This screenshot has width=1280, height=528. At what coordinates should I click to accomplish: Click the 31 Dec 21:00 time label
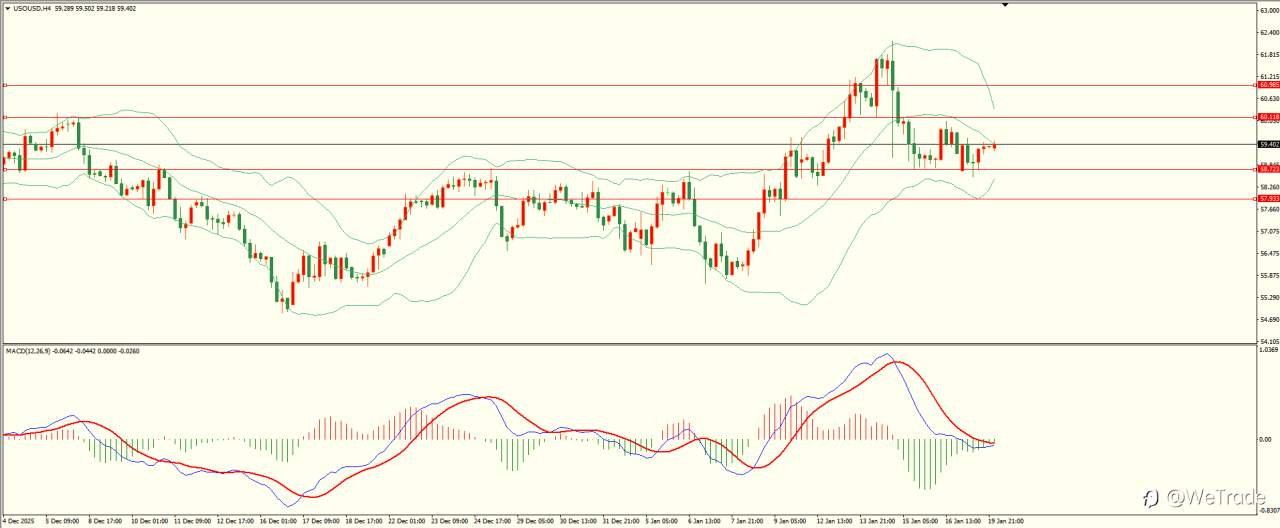tap(623, 522)
